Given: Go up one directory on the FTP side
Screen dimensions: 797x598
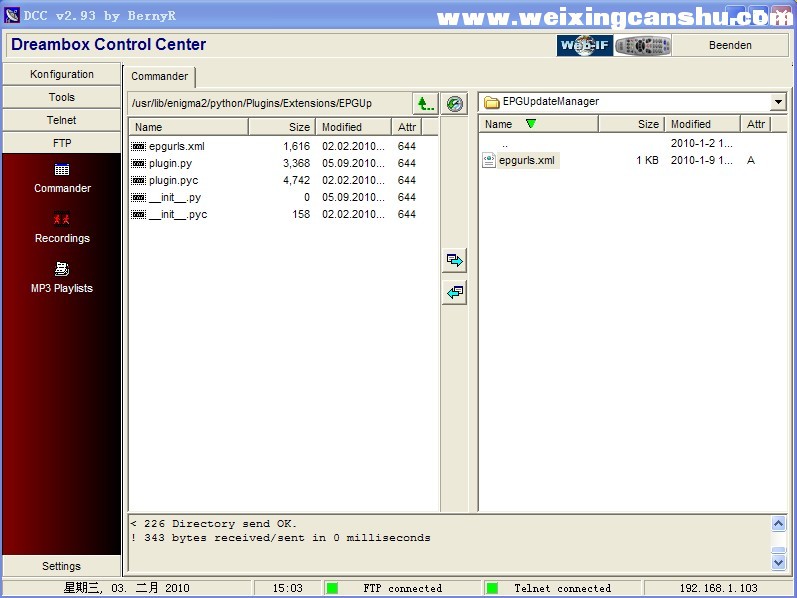Looking at the screenshot, I should point(425,104).
